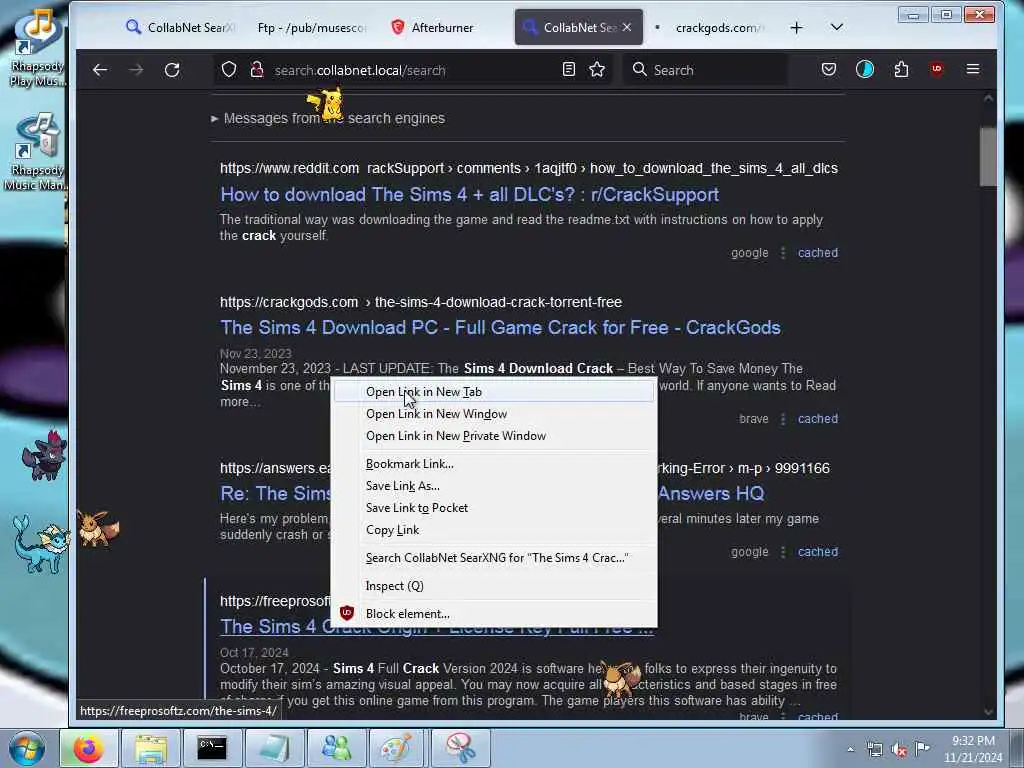Open the Messenger people taskbar icon
The image size is (1024, 768).
tap(336, 748)
